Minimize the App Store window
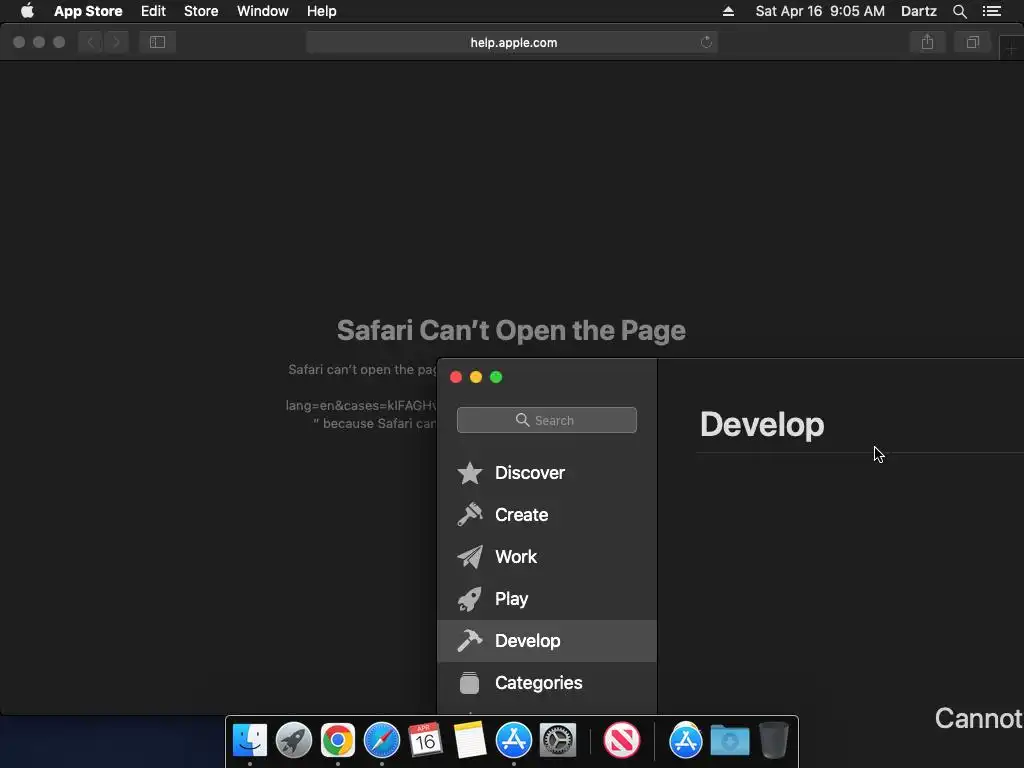This screenshot has height=768, width=1024. click(x=476, y=377)
